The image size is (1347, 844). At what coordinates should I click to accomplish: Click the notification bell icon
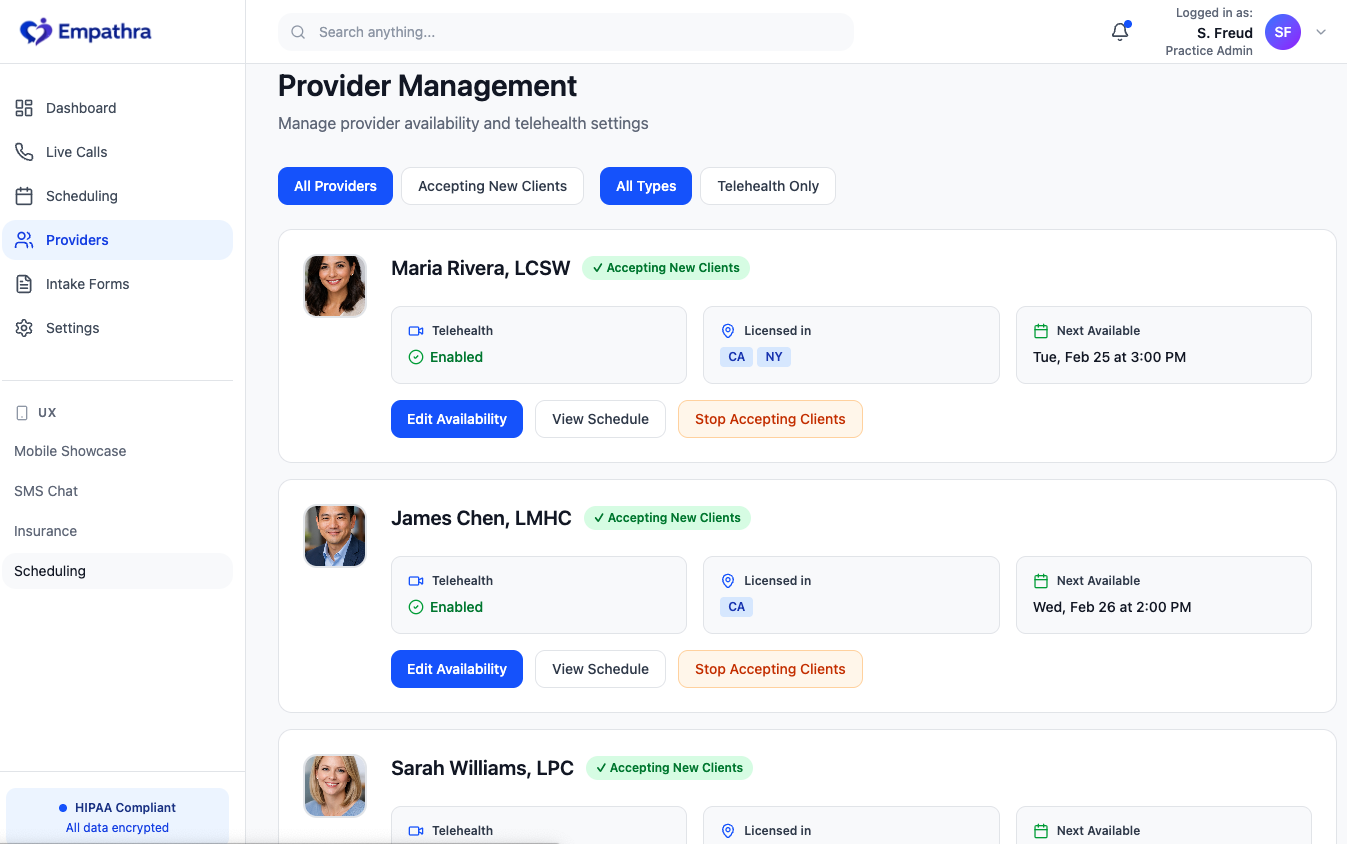1119,32
